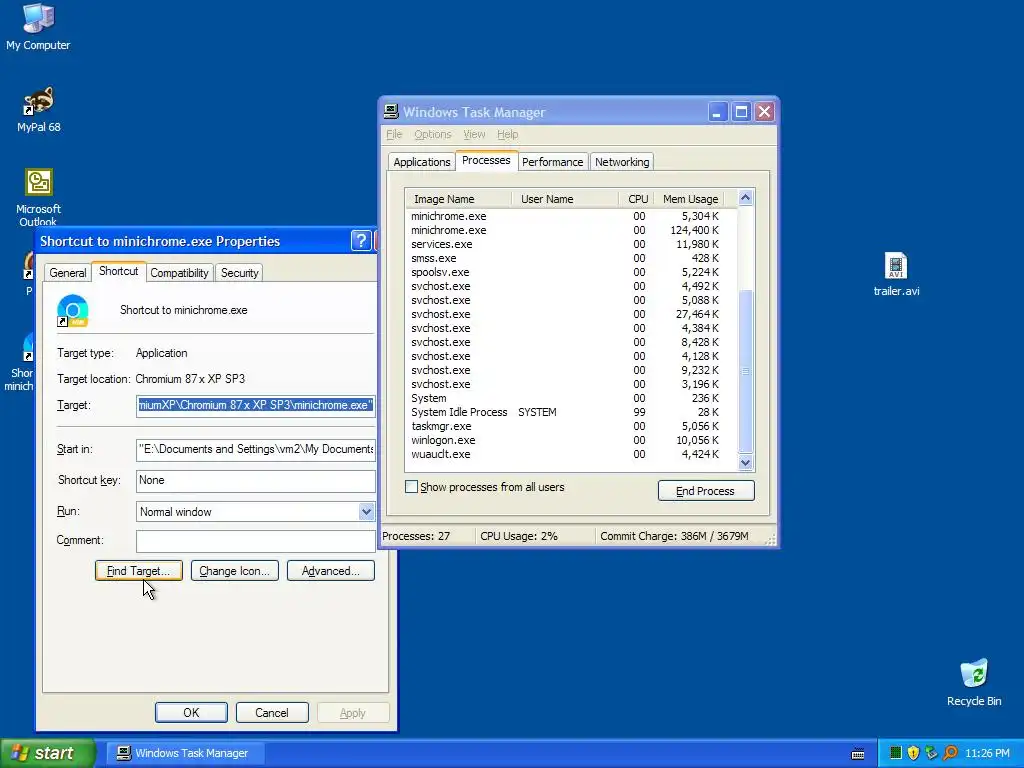
Task: Click the process list scrollbar thumb
Action: pos(745,371)
